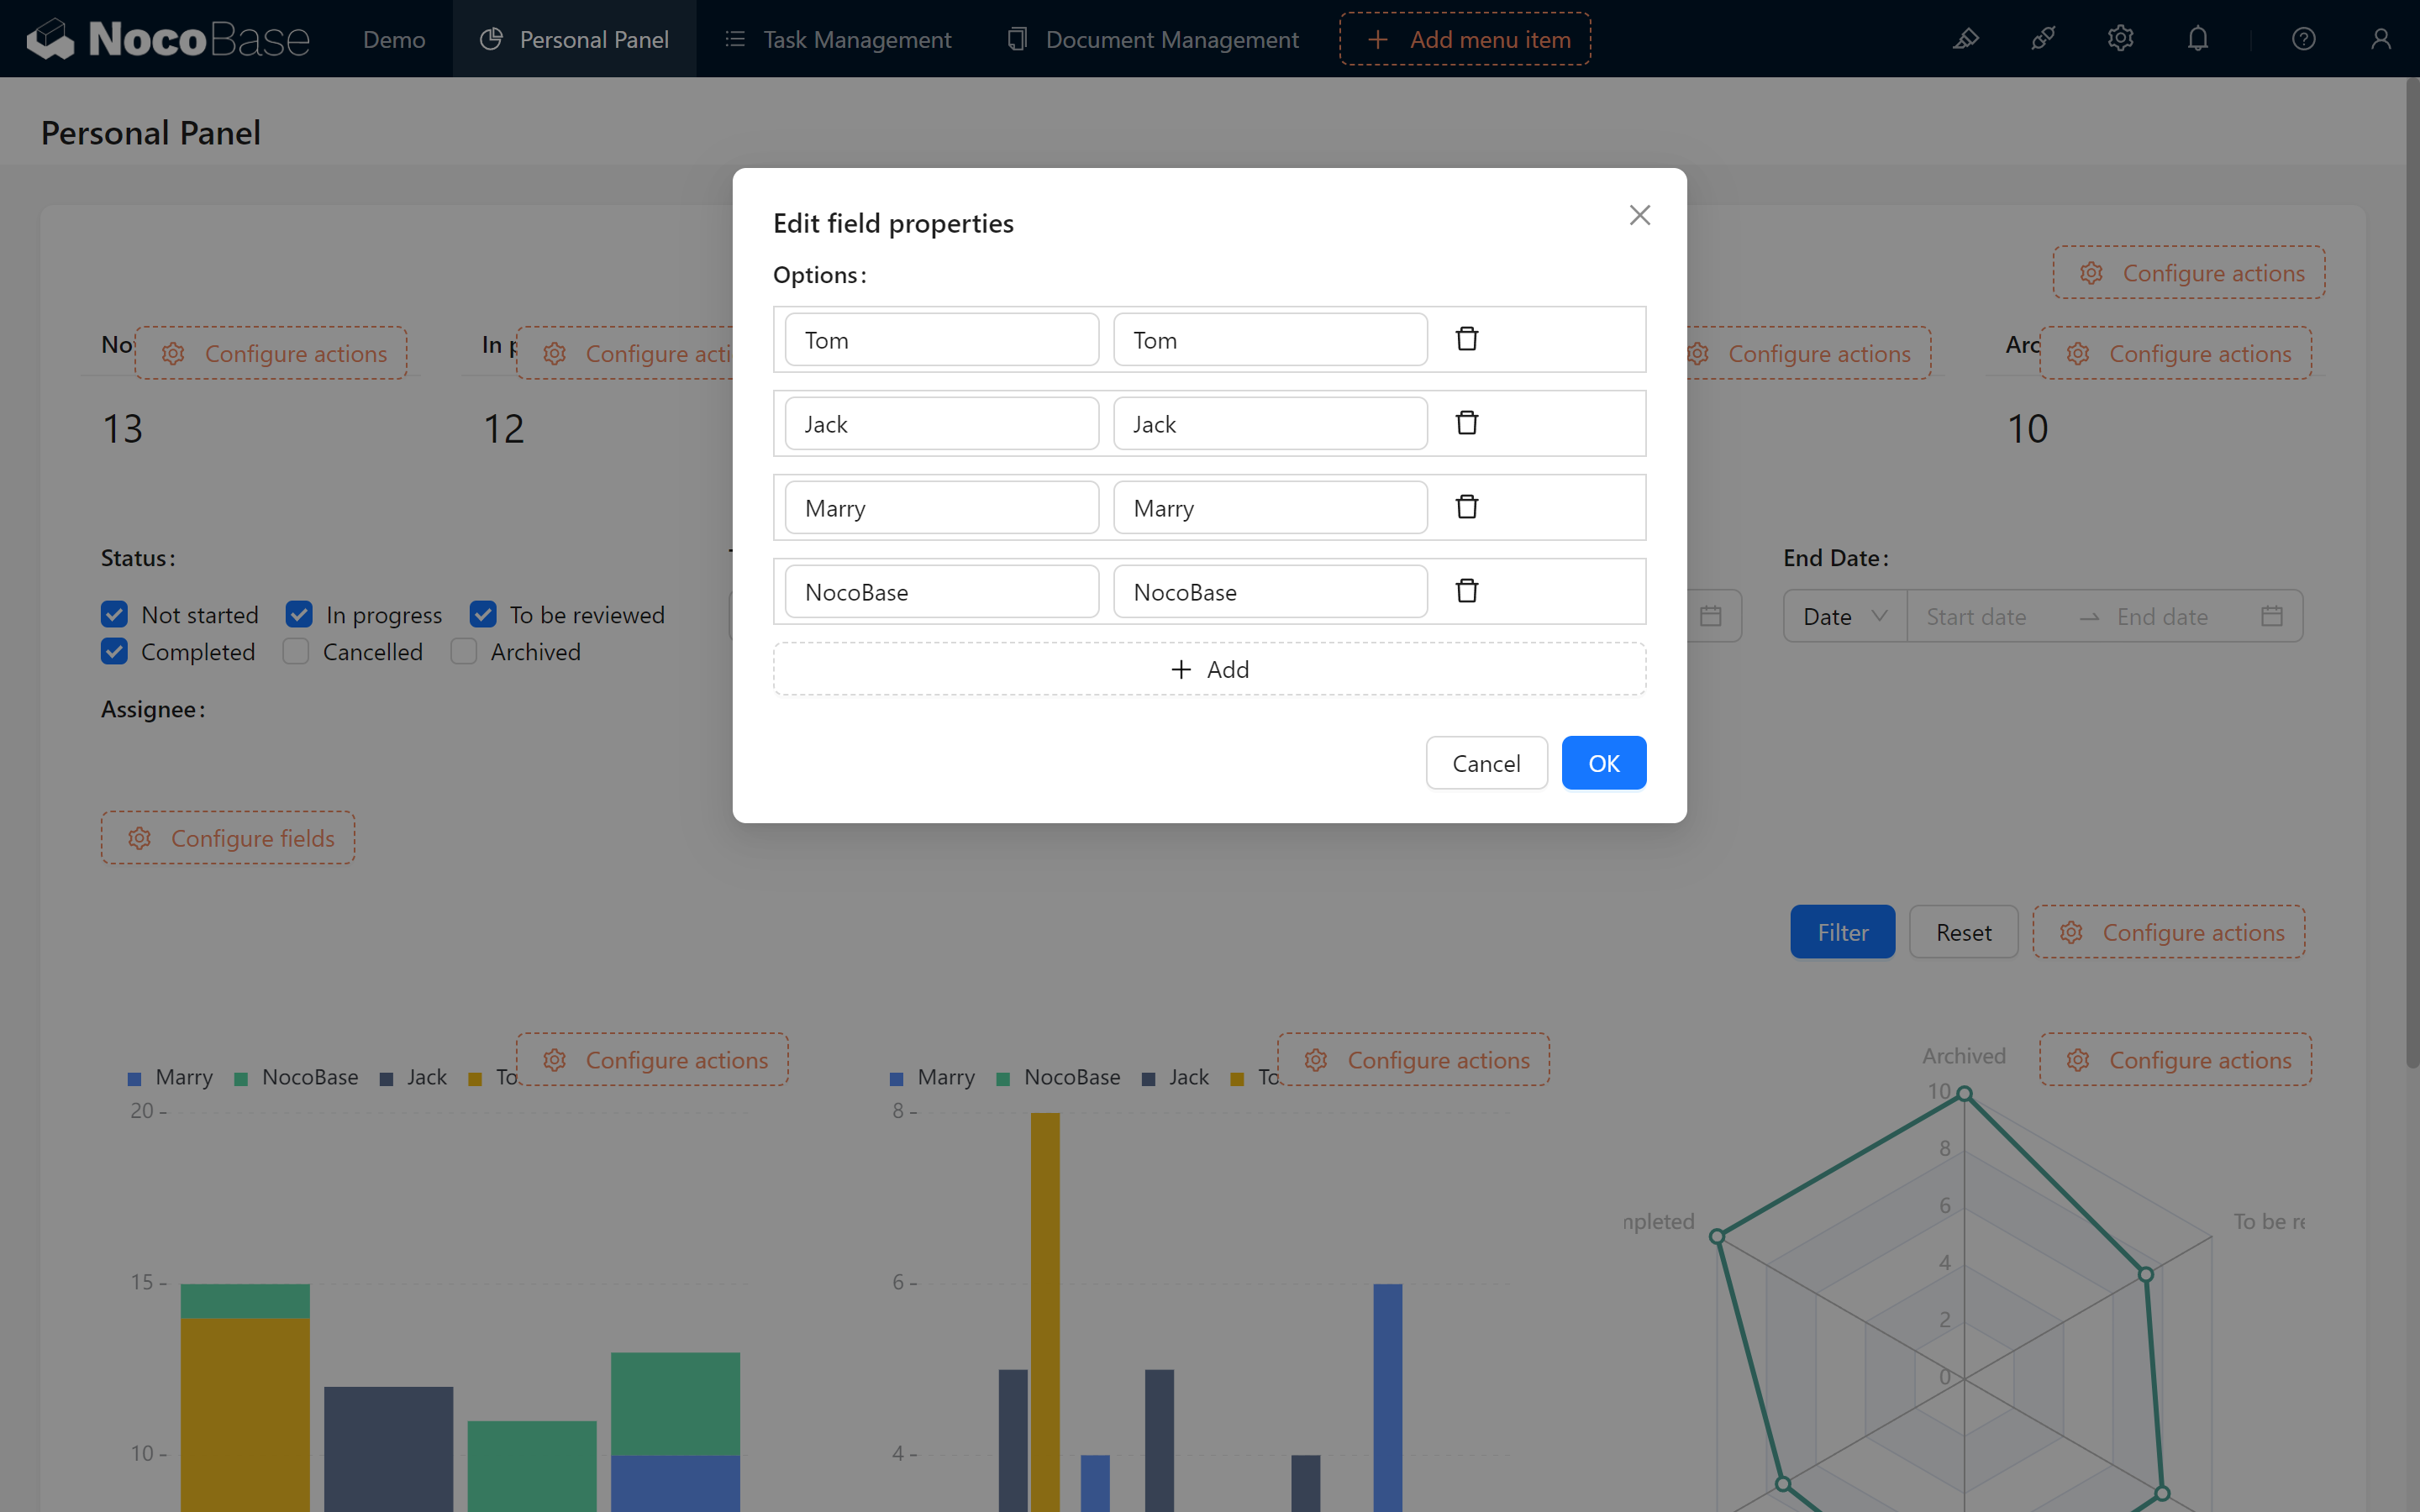Open the Demo menu
Image resolution: width=2420 pixels, height=1512 pixels.
tap(394, 39)
